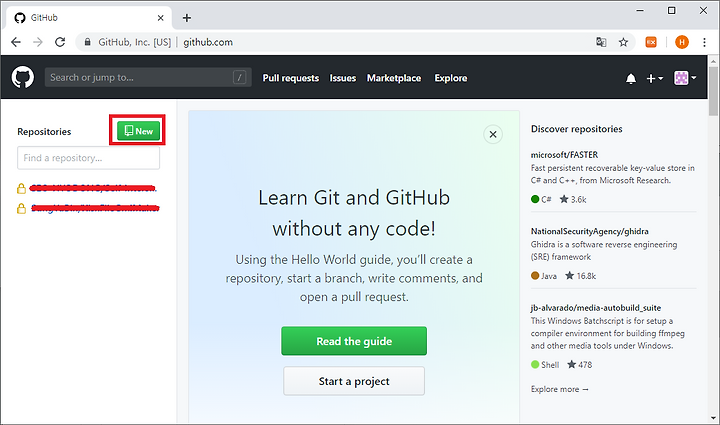This screenshot has height=425, width=720.
Task: Open Issues in the header
Action: point(343,78)
